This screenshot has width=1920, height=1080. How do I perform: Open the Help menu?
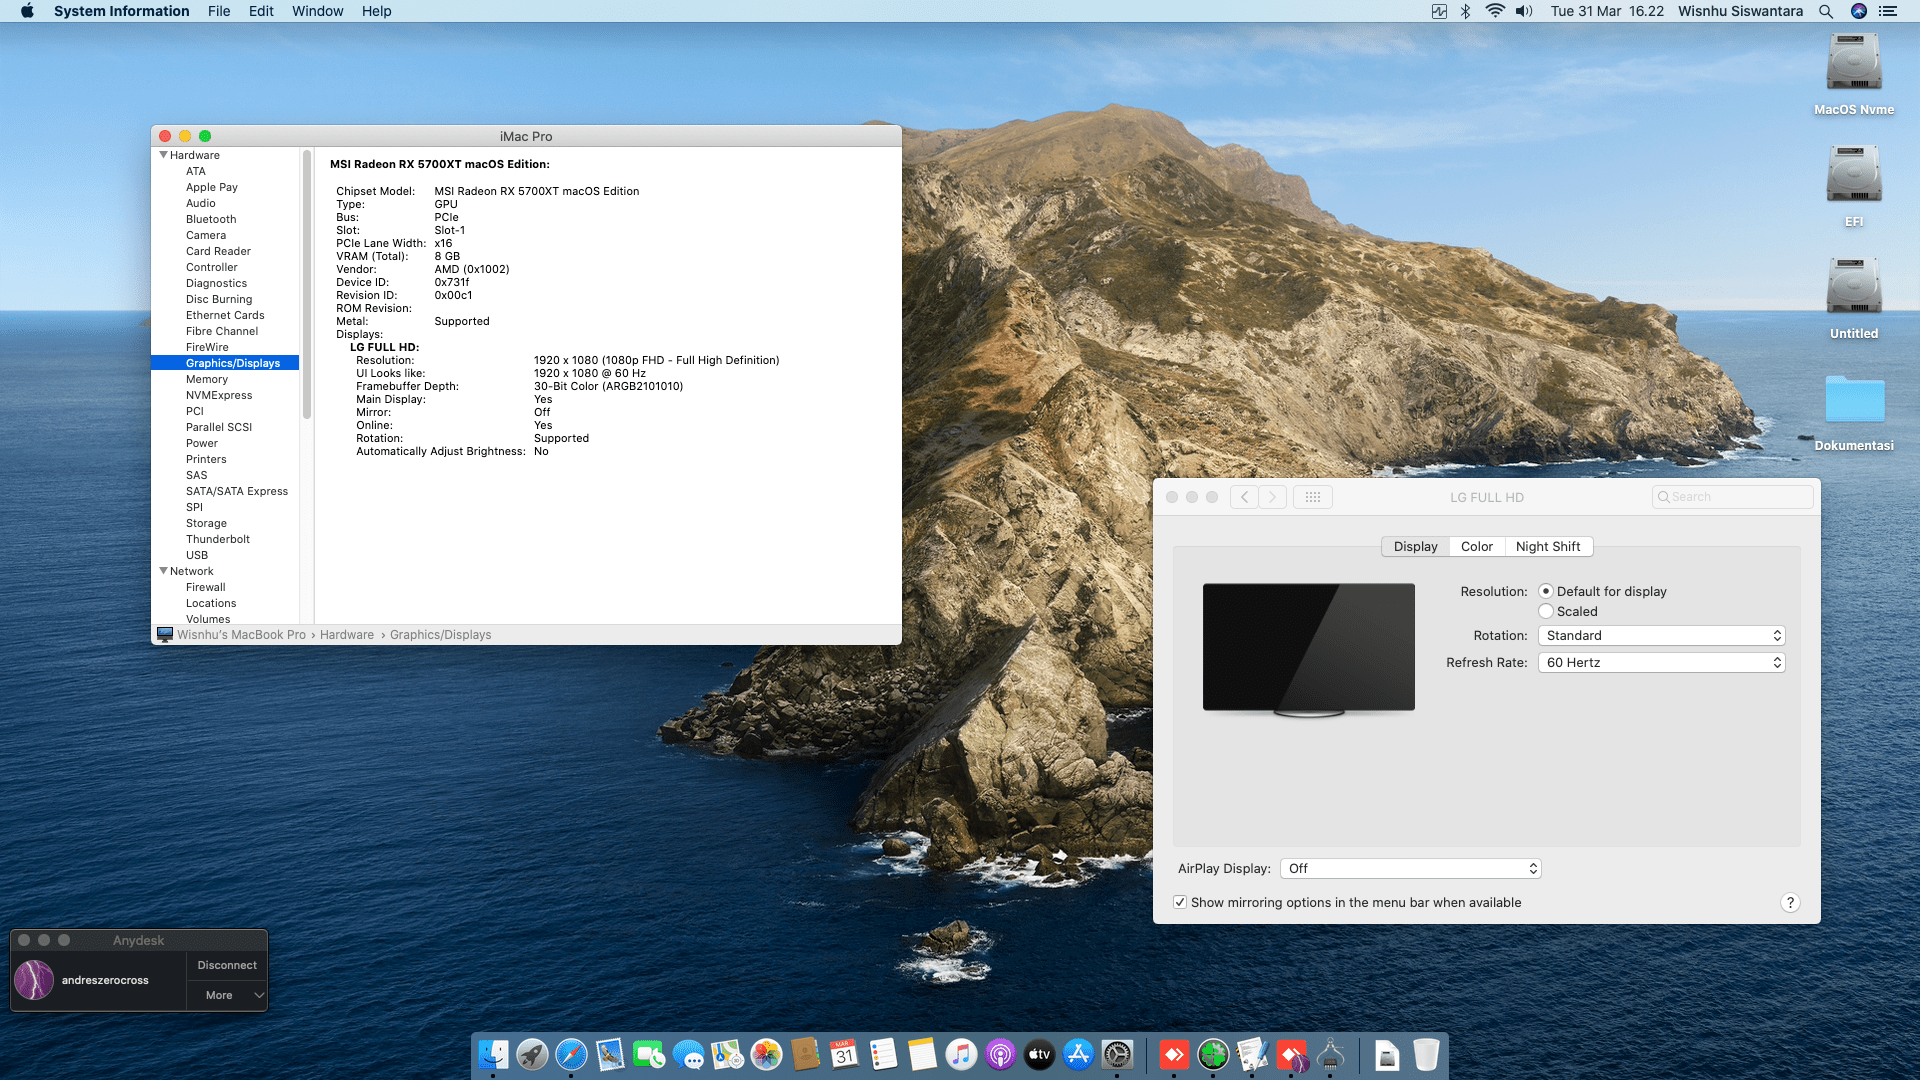(376, 11)
